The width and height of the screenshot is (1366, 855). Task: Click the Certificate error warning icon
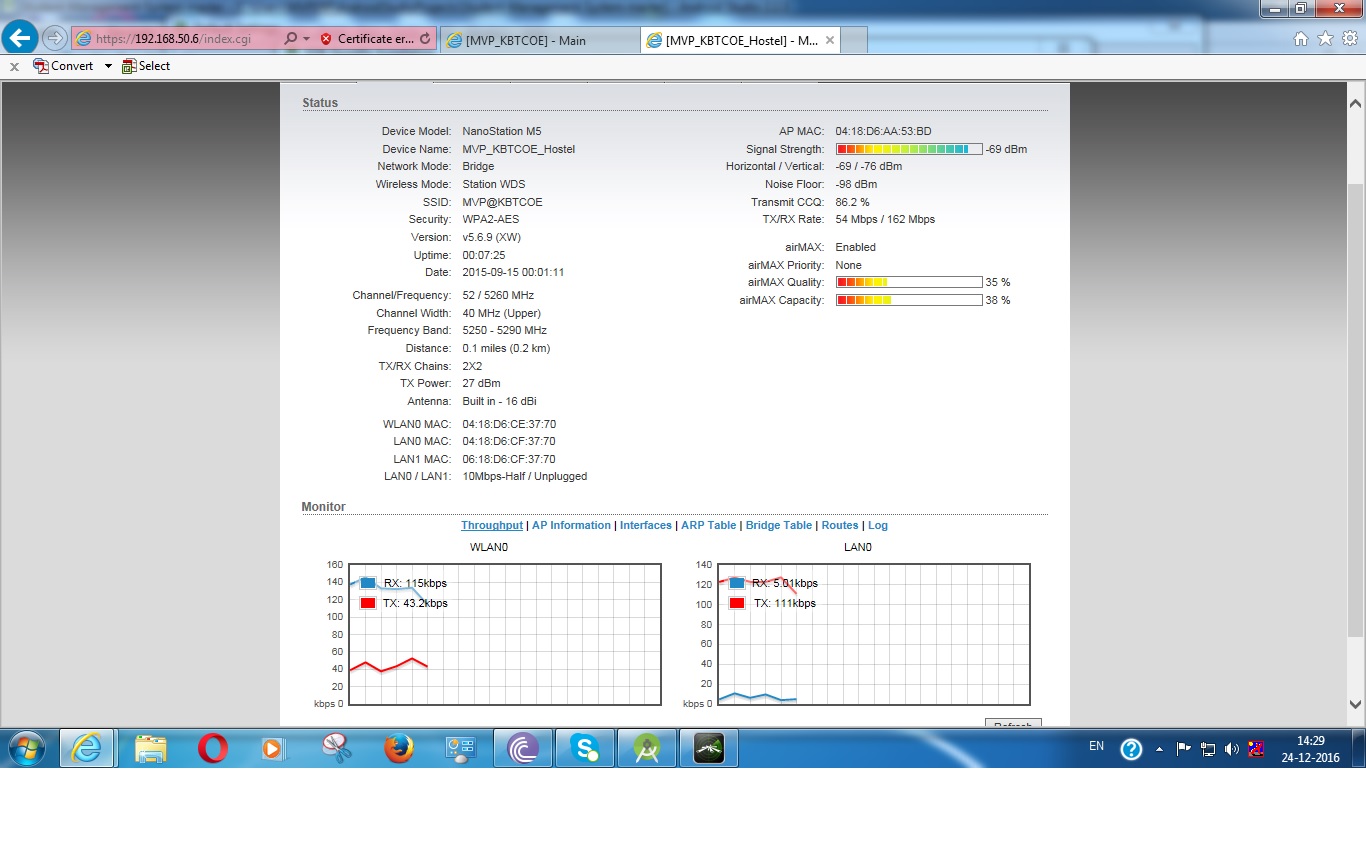[x=326, y=39]
